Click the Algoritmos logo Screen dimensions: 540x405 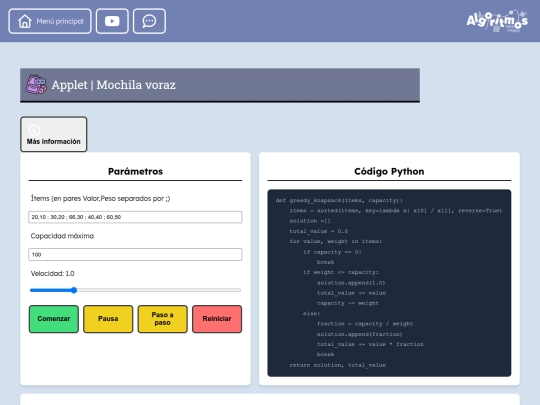click(x=497, y=21)
